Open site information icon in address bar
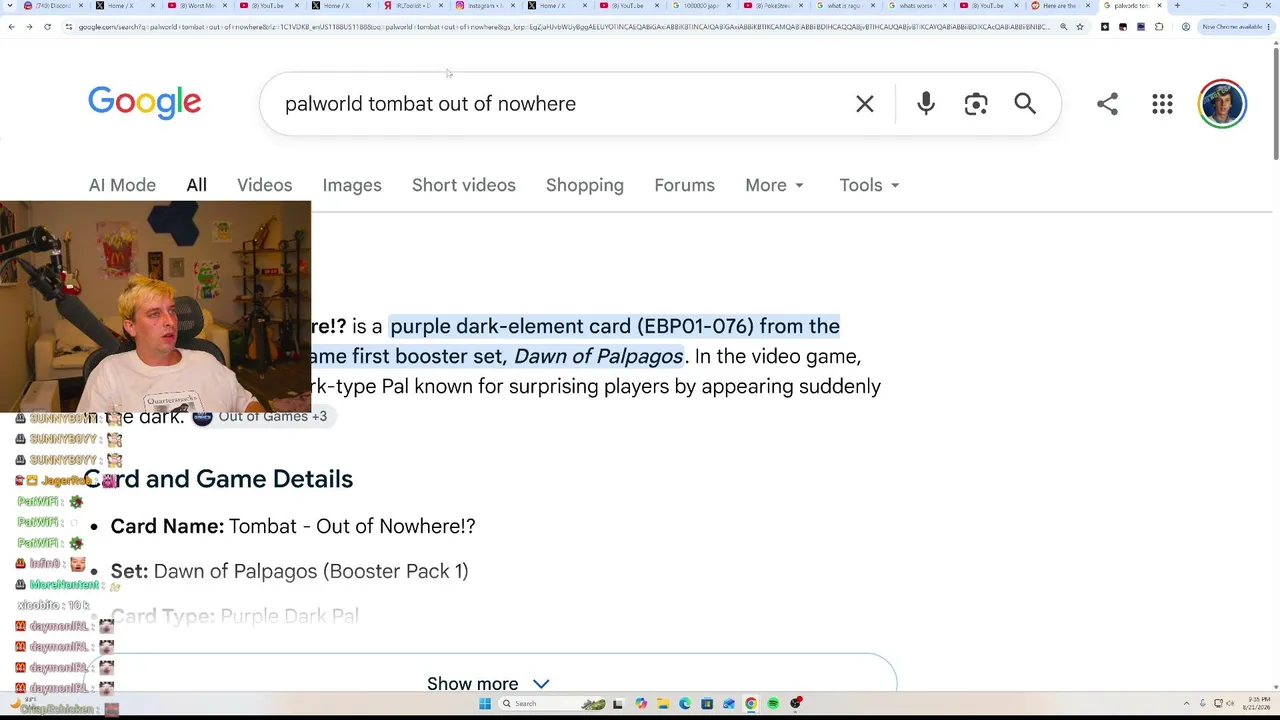Image resolution: width=1280 pixels, height=720 pixels. (69, 27)
